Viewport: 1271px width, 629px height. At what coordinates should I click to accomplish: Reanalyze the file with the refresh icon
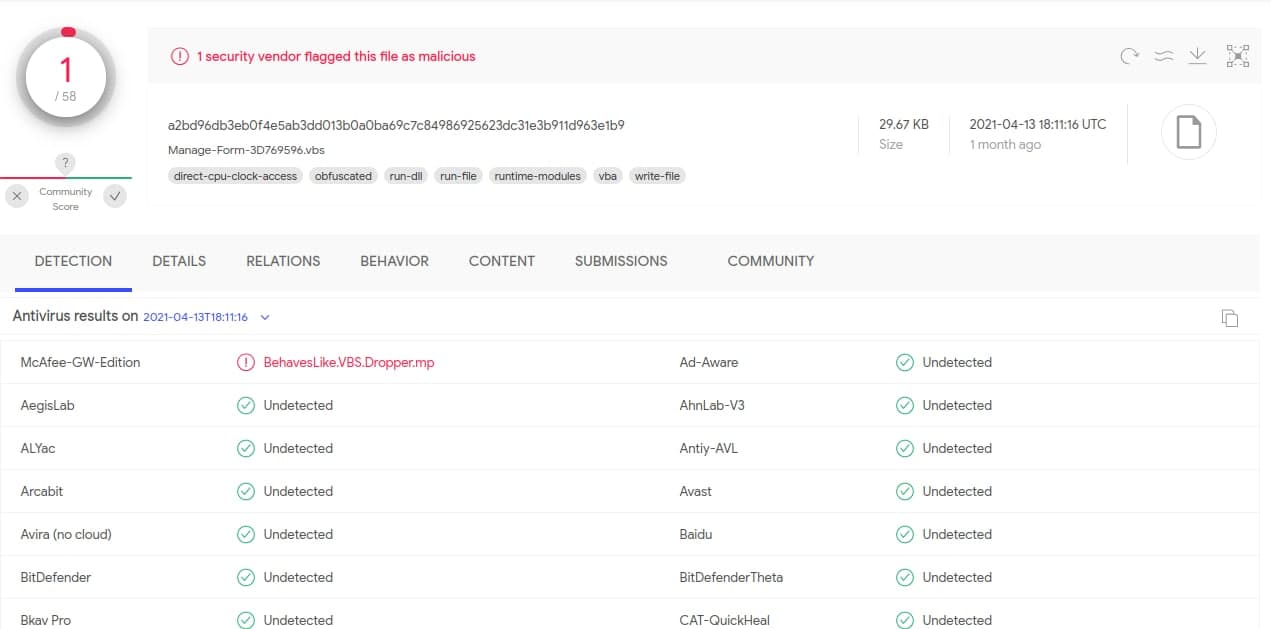1129,57
